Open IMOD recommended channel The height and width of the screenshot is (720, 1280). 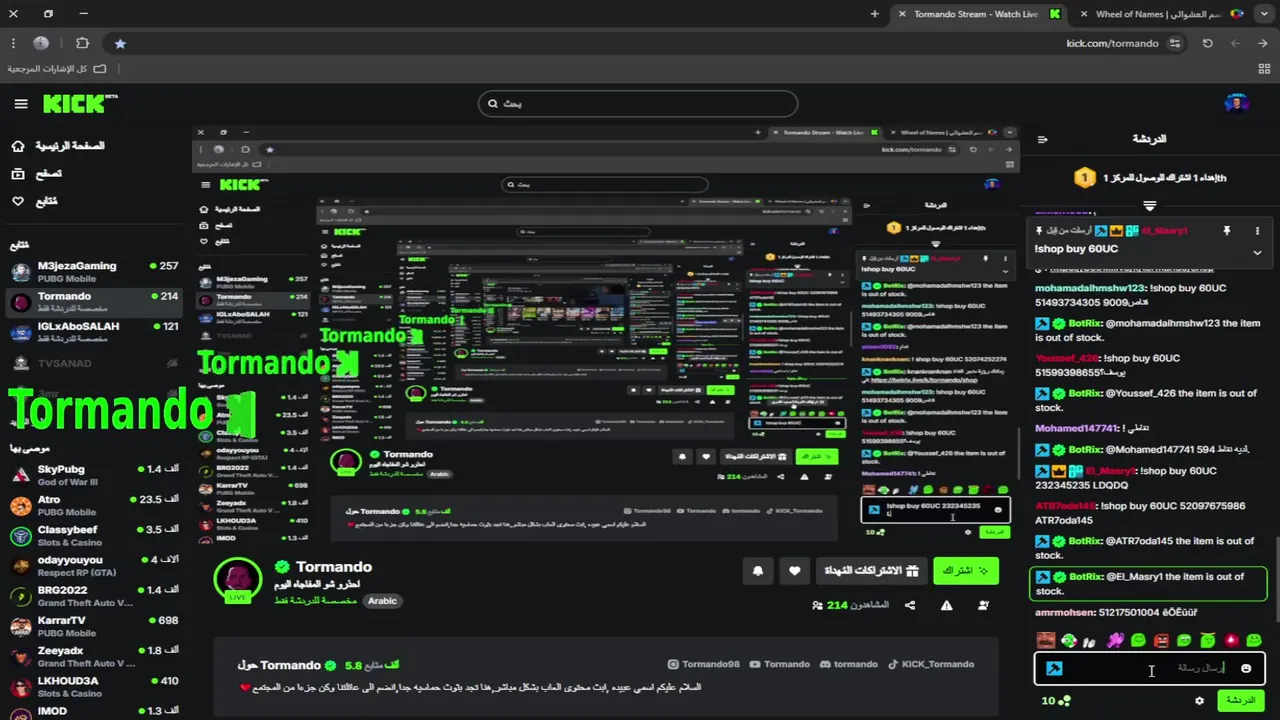95,711
